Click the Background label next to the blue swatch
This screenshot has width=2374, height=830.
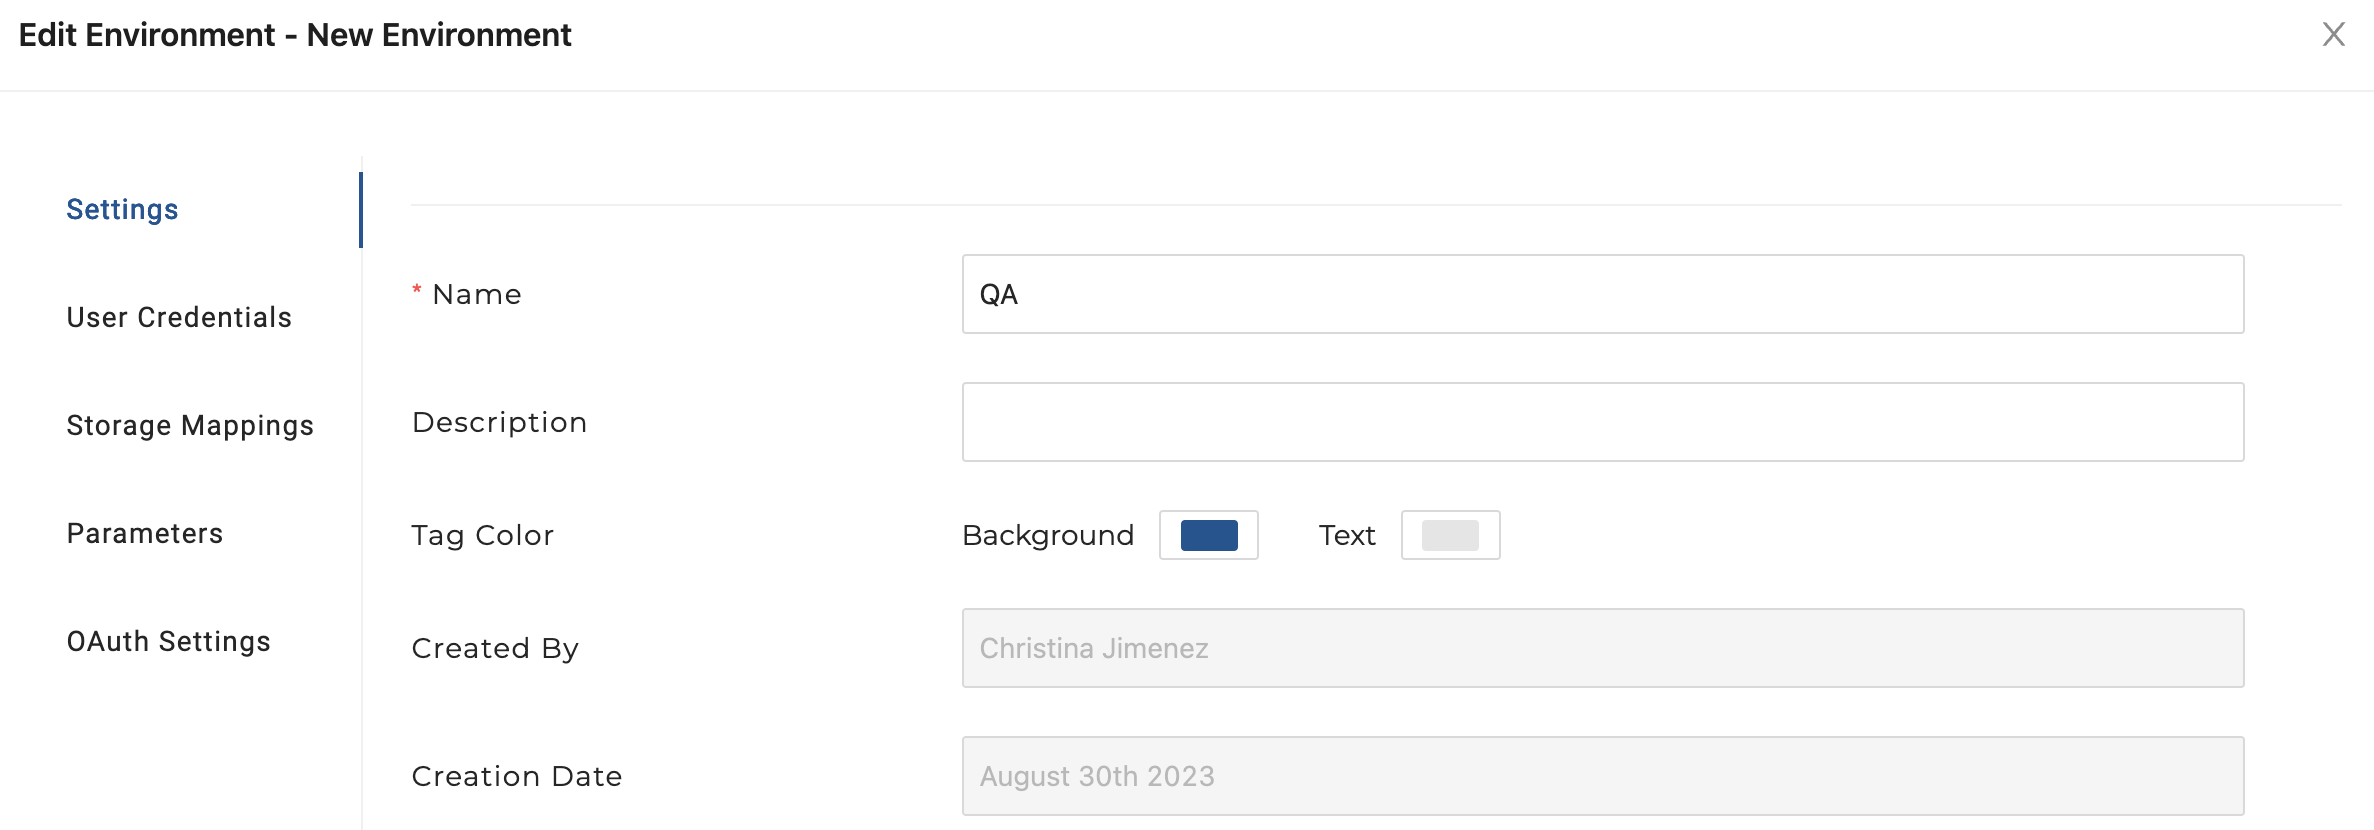tap(1048, 535)
